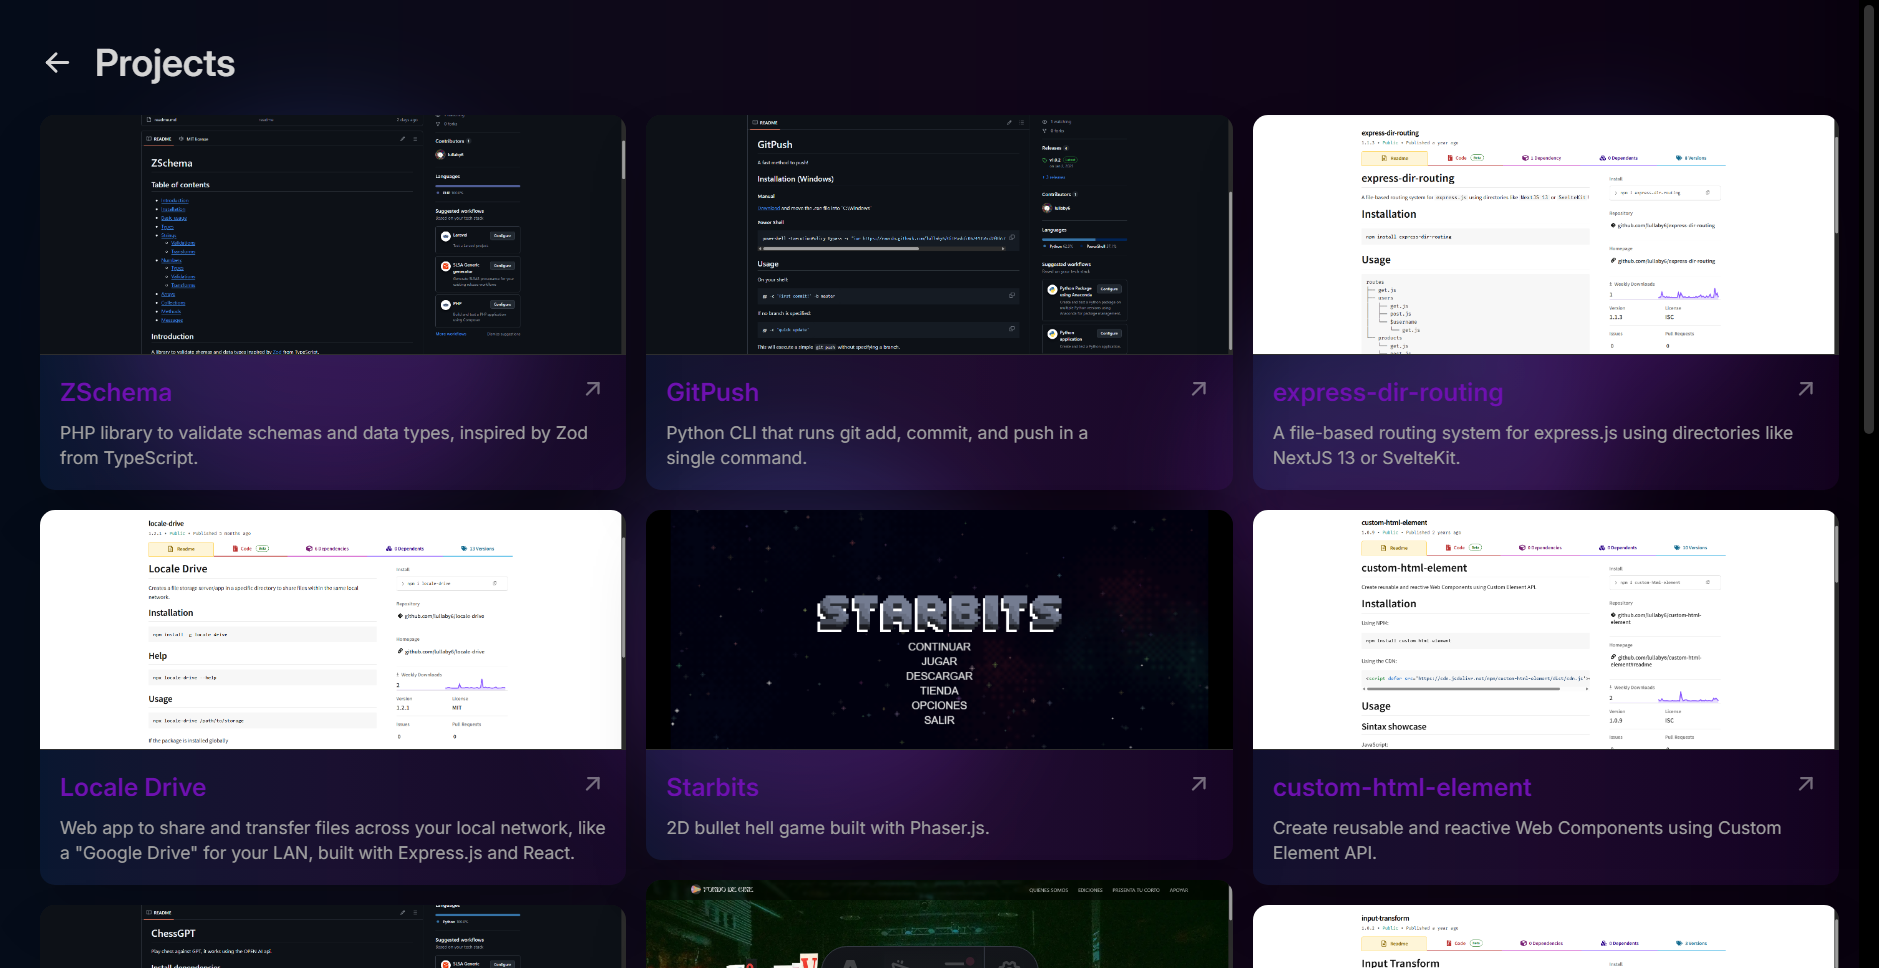Click the Locale Drive npm page thumbnail
This screenshot has width=1879, height=968.
(x=333, y=630)
